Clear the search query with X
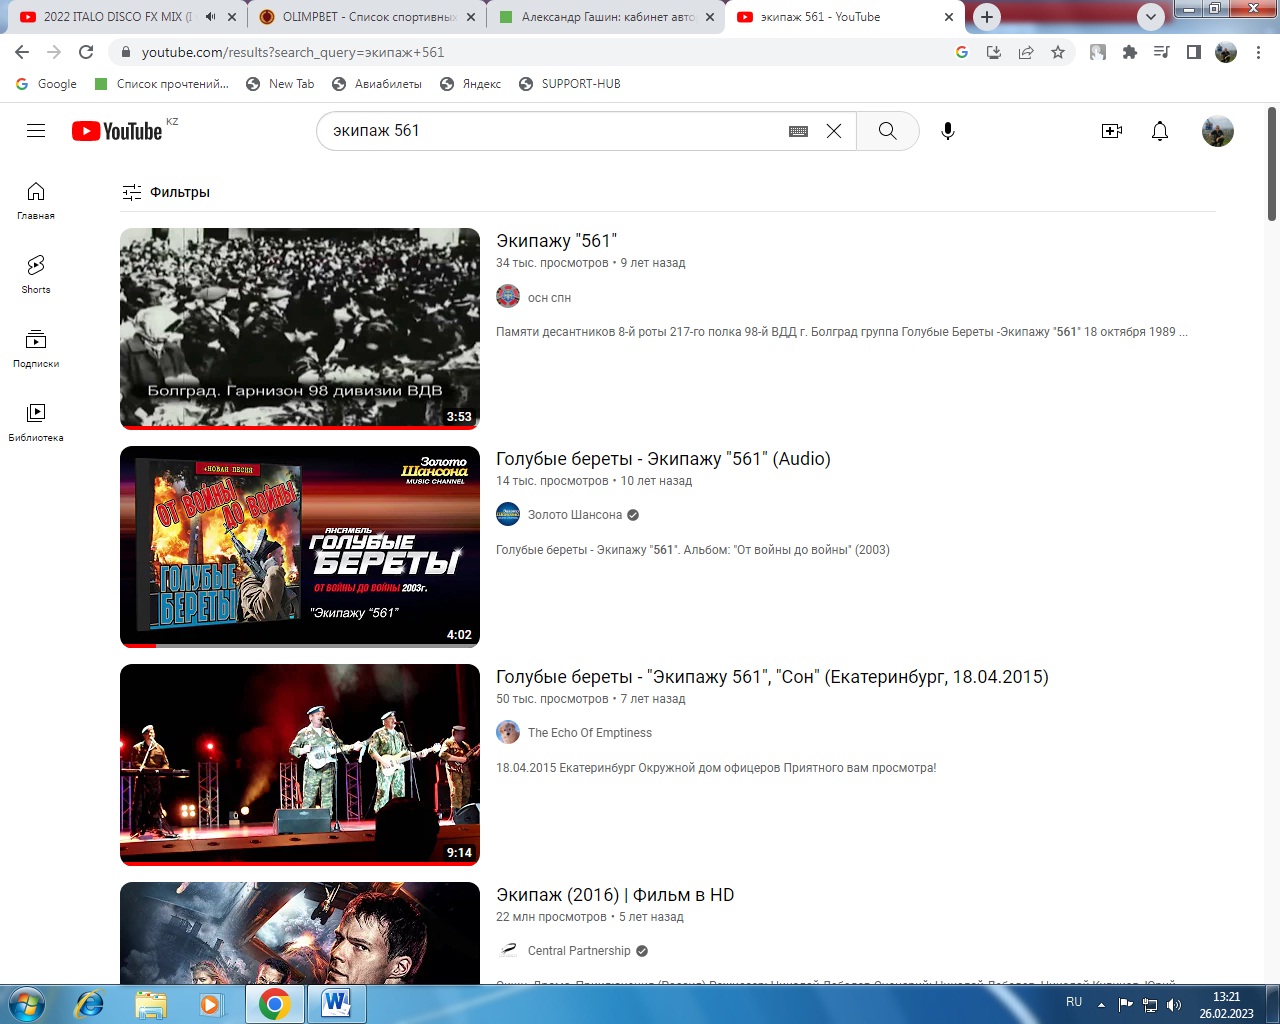1280x1024 pixels. coord(834,131)
